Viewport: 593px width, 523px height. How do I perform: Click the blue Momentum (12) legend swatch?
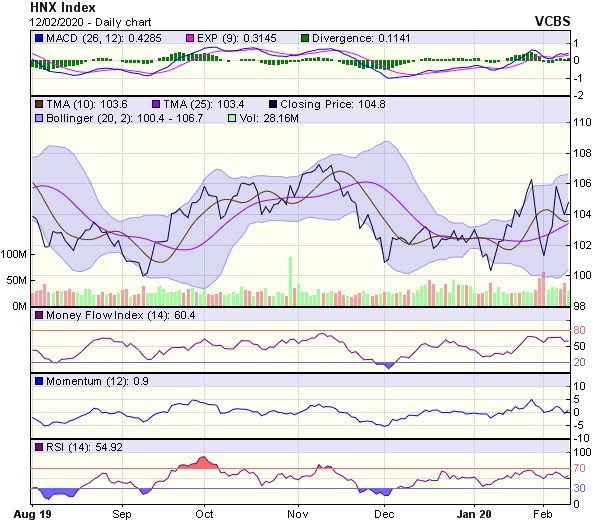pyautogui.click(x=39, y=381)
